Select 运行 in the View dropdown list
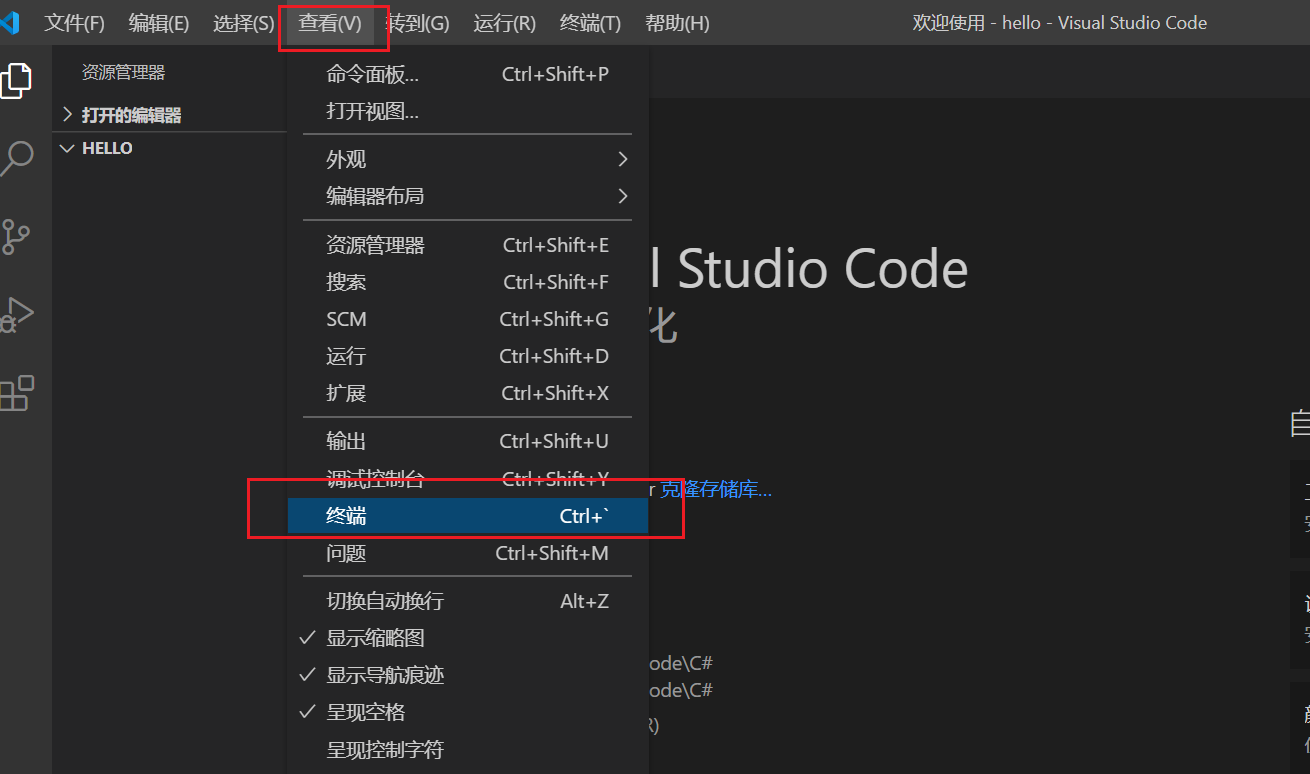Viewport: 1310px width, 774px height. pos(468,356)
